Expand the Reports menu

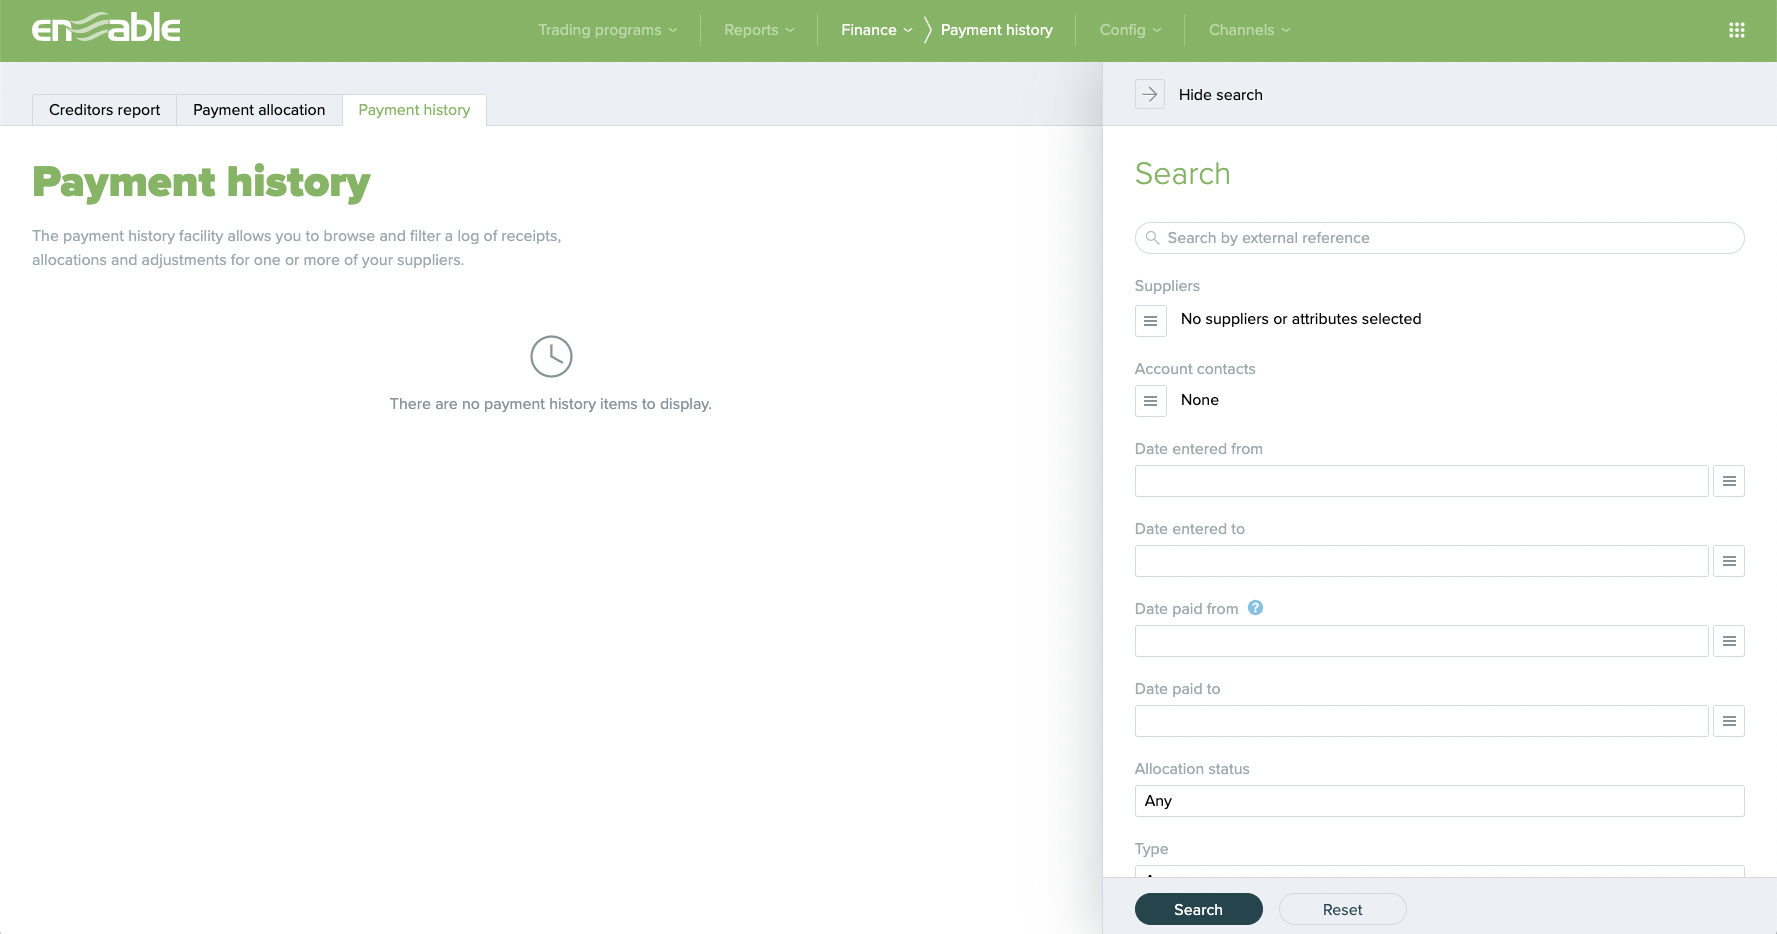pyautogui.click(x=760, y=30)
